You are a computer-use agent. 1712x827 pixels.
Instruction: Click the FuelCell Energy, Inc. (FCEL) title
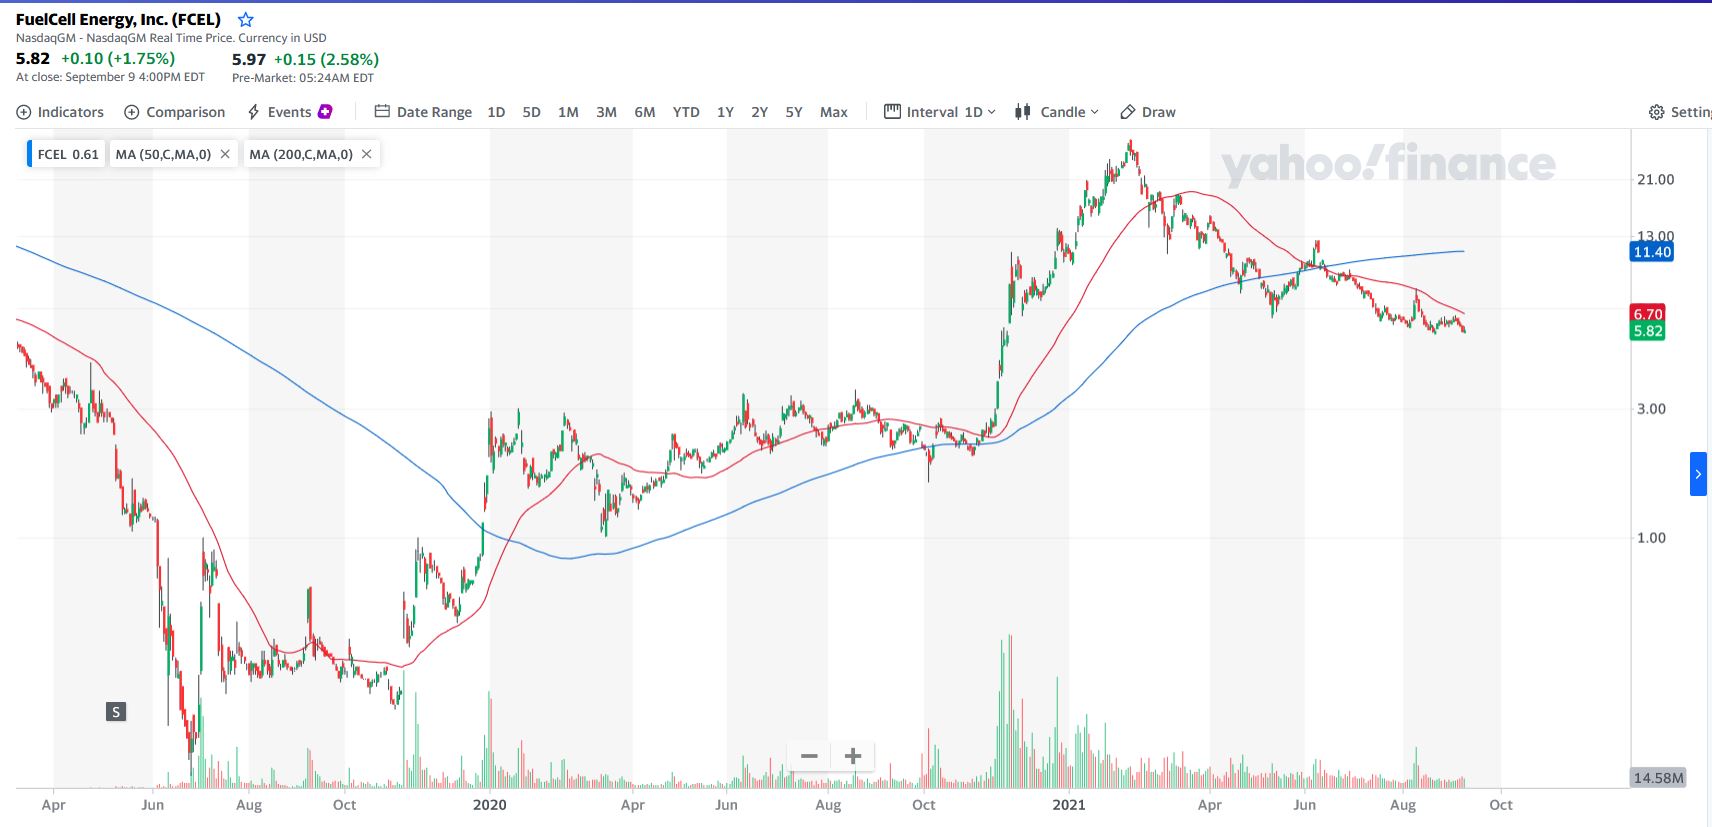[118, 19]
